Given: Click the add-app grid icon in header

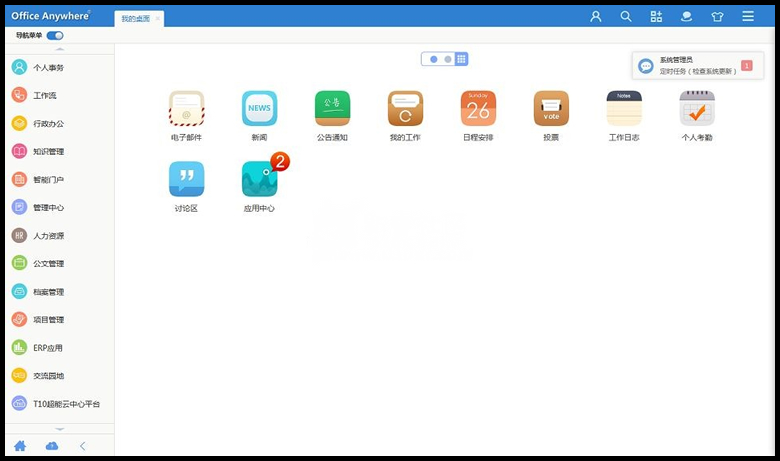Looking at the screenshot, I should (x=656, y=16).
